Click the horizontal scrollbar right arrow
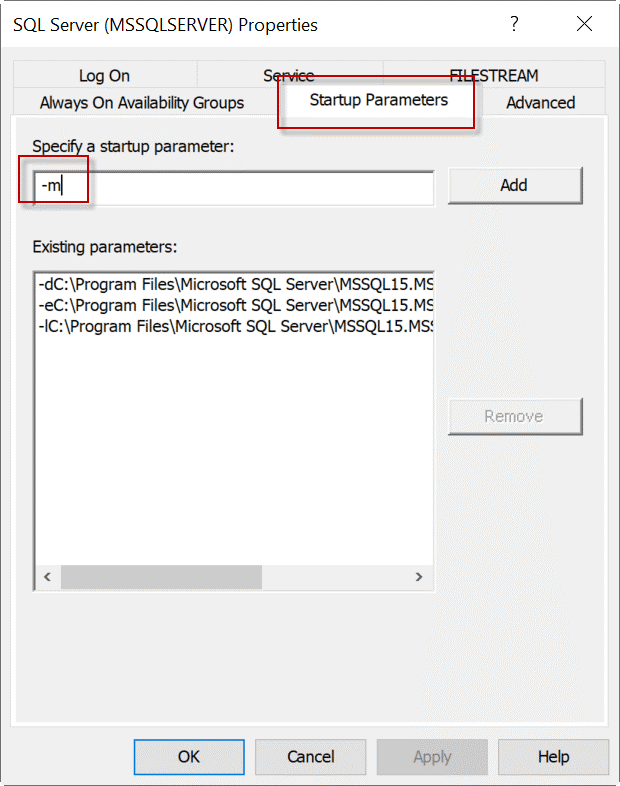This screenshot has height=786, width=620. coord(419,577)
